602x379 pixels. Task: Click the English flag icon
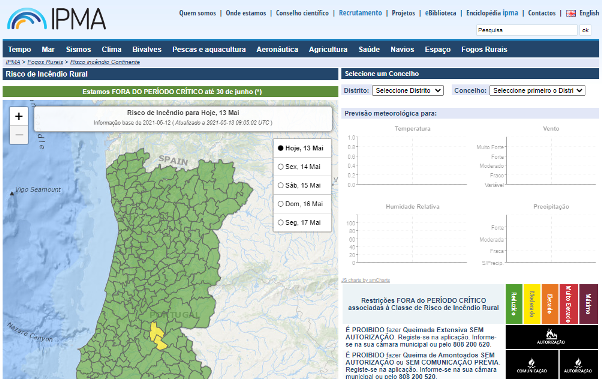coord(571,13)
